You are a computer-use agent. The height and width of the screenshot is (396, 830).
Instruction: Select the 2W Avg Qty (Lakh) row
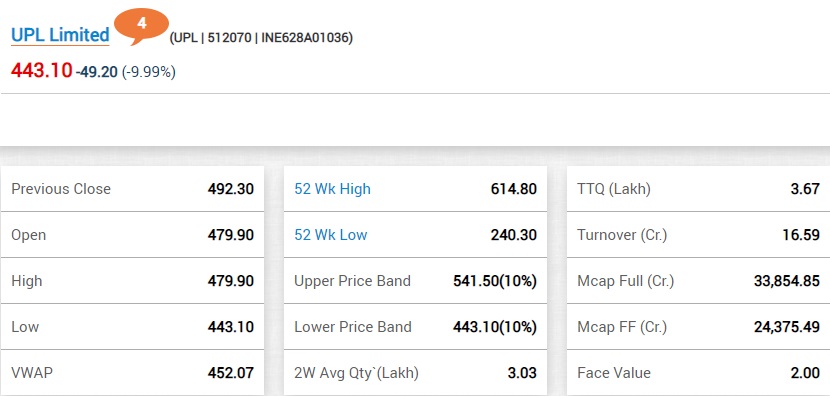tap(416, 373)
